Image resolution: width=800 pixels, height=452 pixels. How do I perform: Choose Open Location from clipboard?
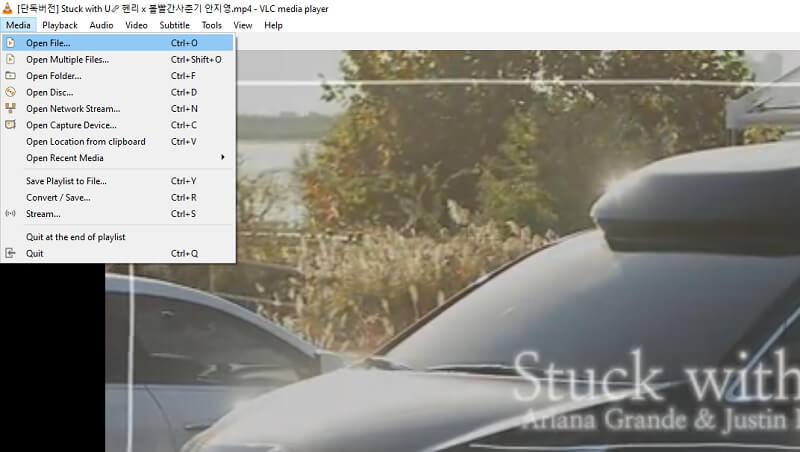click(85, 141)
